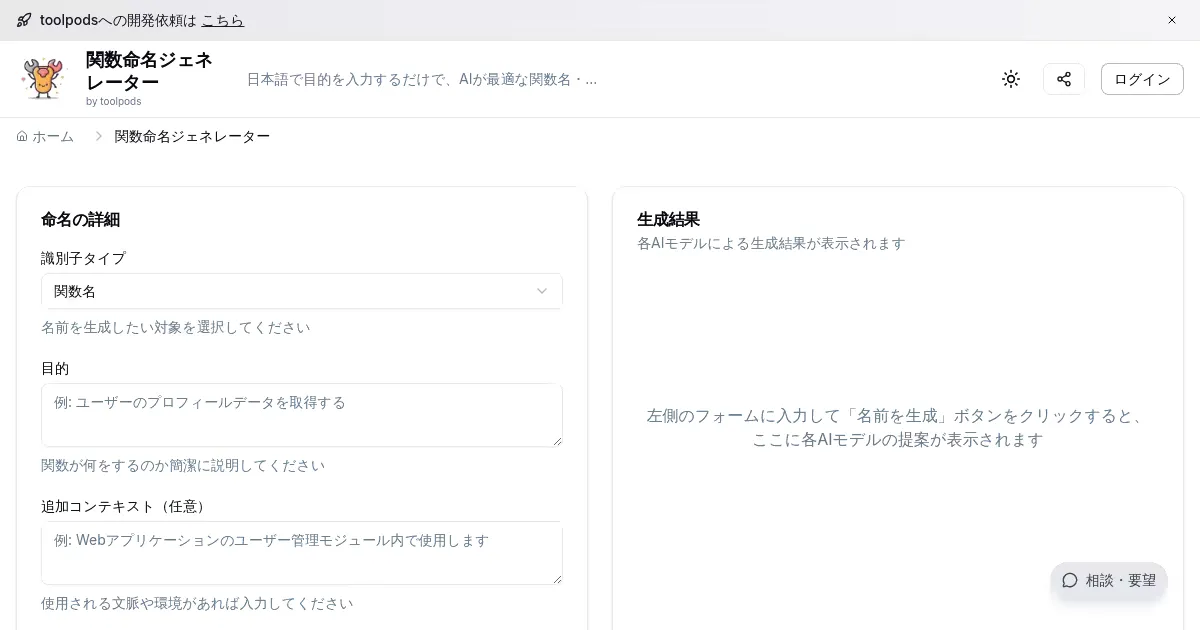Click the rocket icon in announcement banner
The image size is (1200, 630).
click(24, 20)
